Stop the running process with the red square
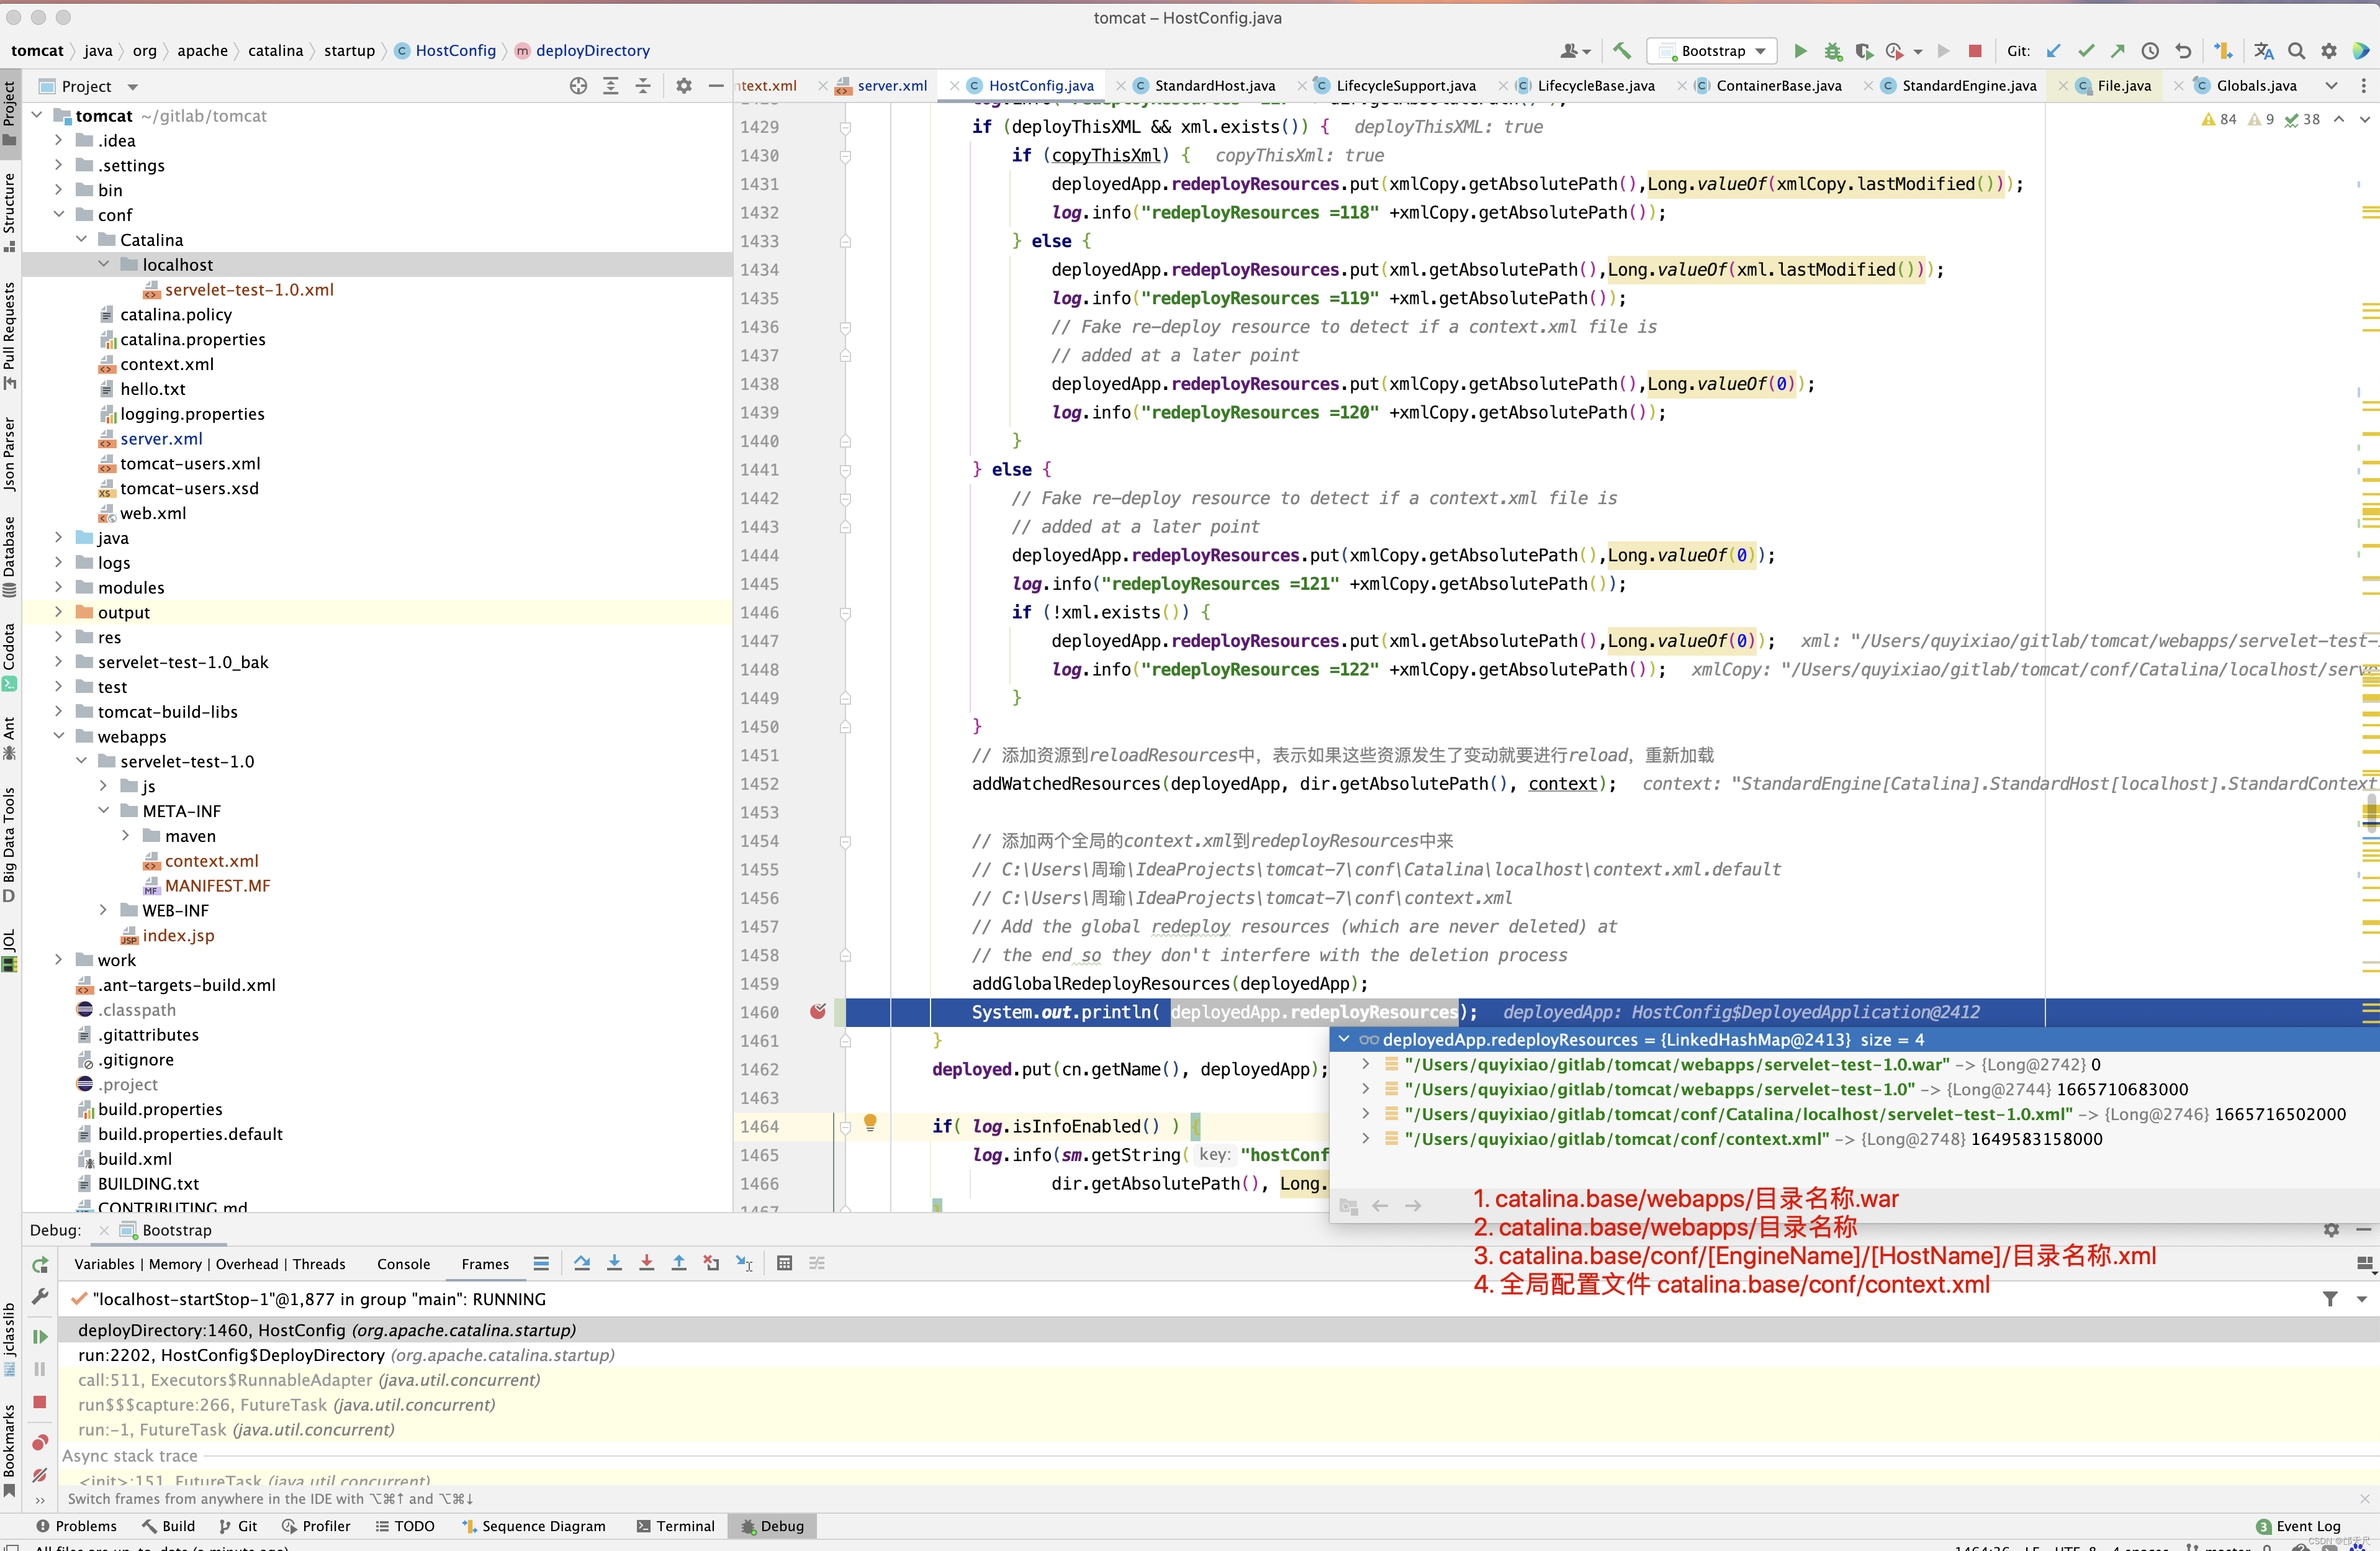Screen dimensions: 2380x1551 coord(1974,50)
